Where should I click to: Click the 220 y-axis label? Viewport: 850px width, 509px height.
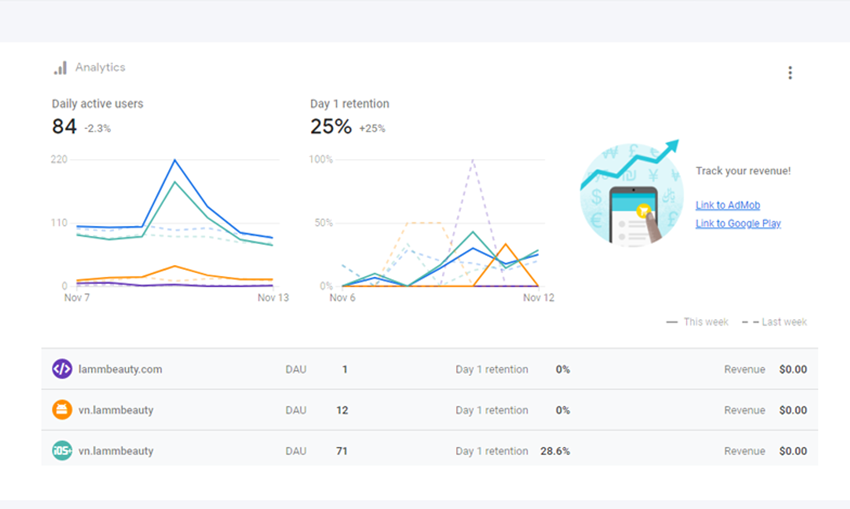[59, 159]
